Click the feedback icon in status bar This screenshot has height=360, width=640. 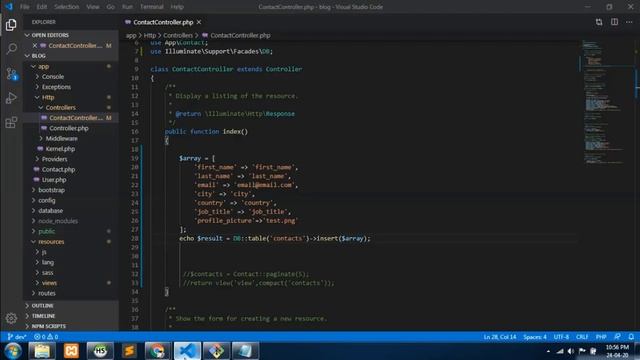click(617, 337)
